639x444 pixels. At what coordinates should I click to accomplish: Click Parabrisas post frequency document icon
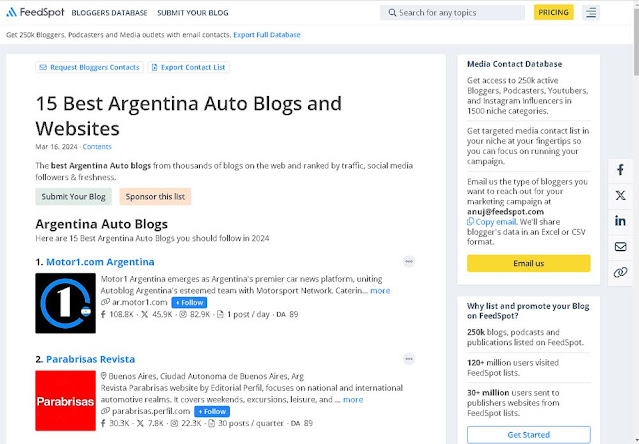[x=211, y=423]
